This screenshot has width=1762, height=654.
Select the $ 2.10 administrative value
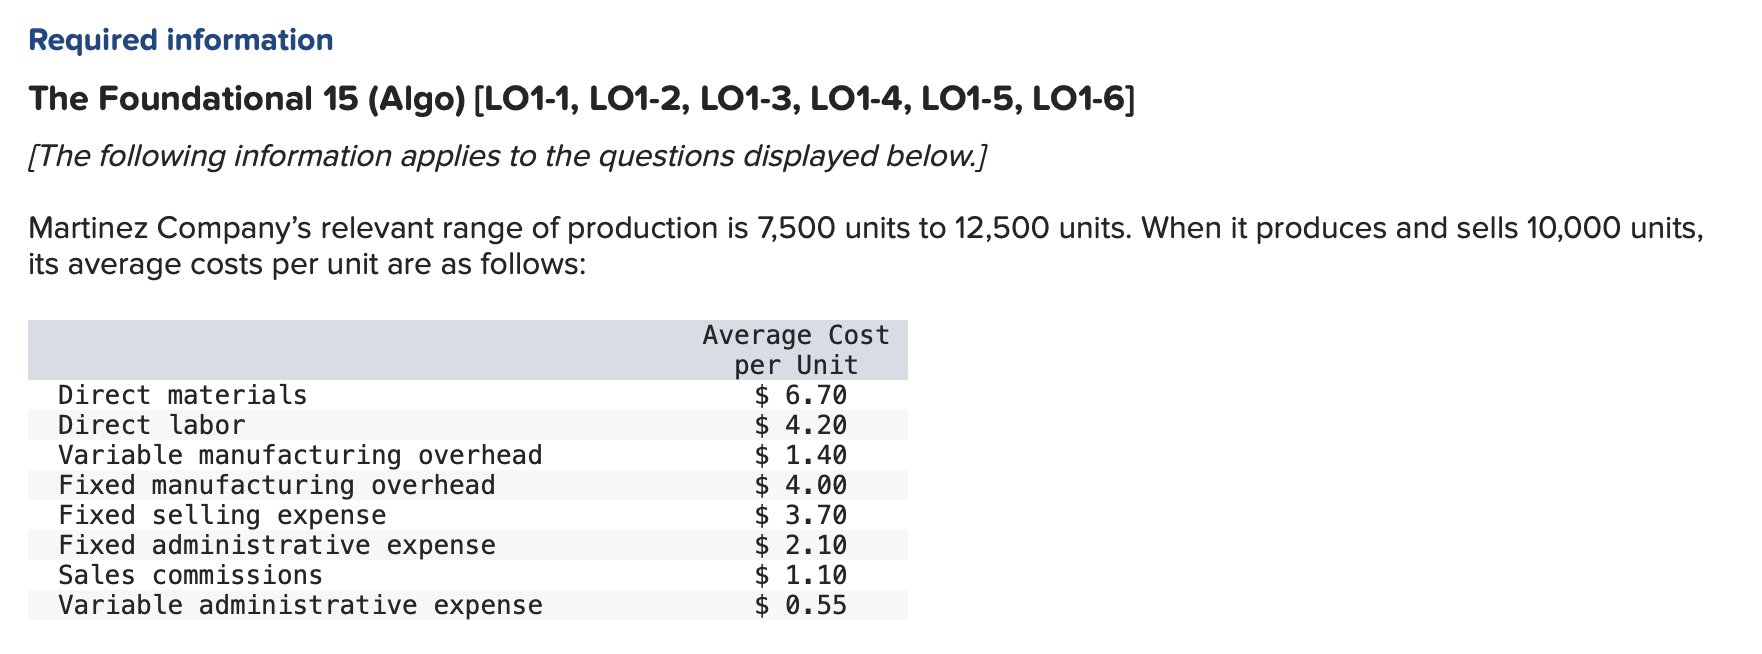[x=800, y=545]
